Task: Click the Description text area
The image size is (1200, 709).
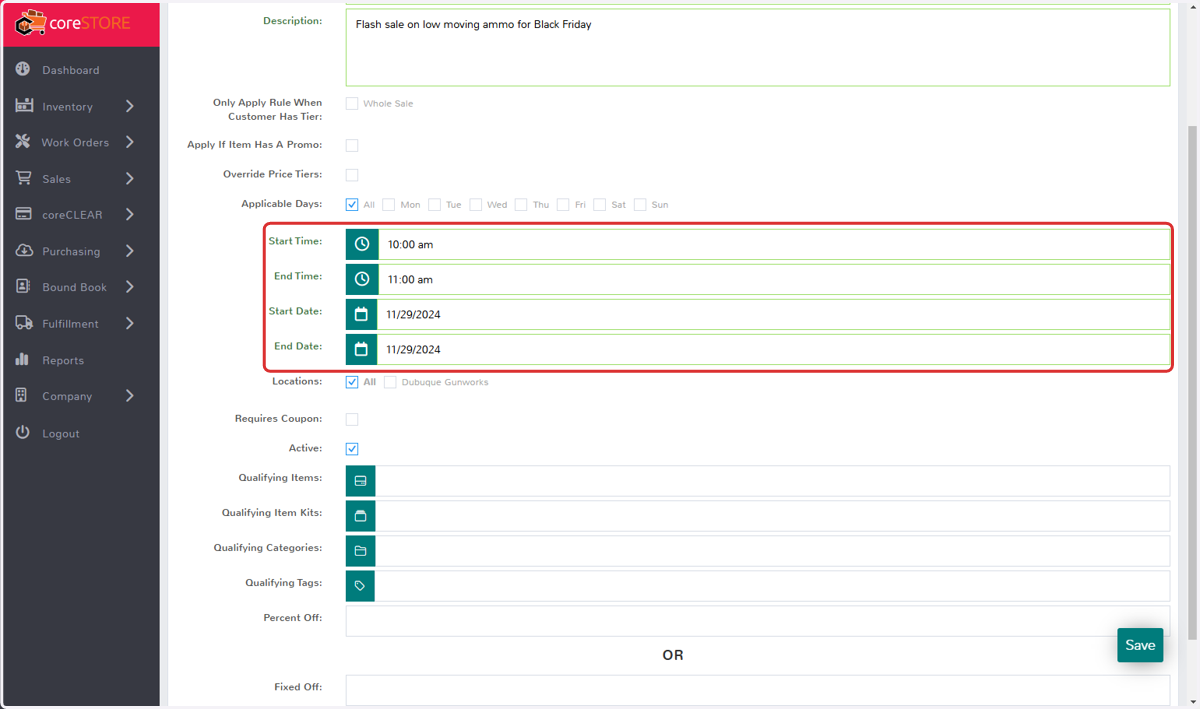Action: click(757, 47)
